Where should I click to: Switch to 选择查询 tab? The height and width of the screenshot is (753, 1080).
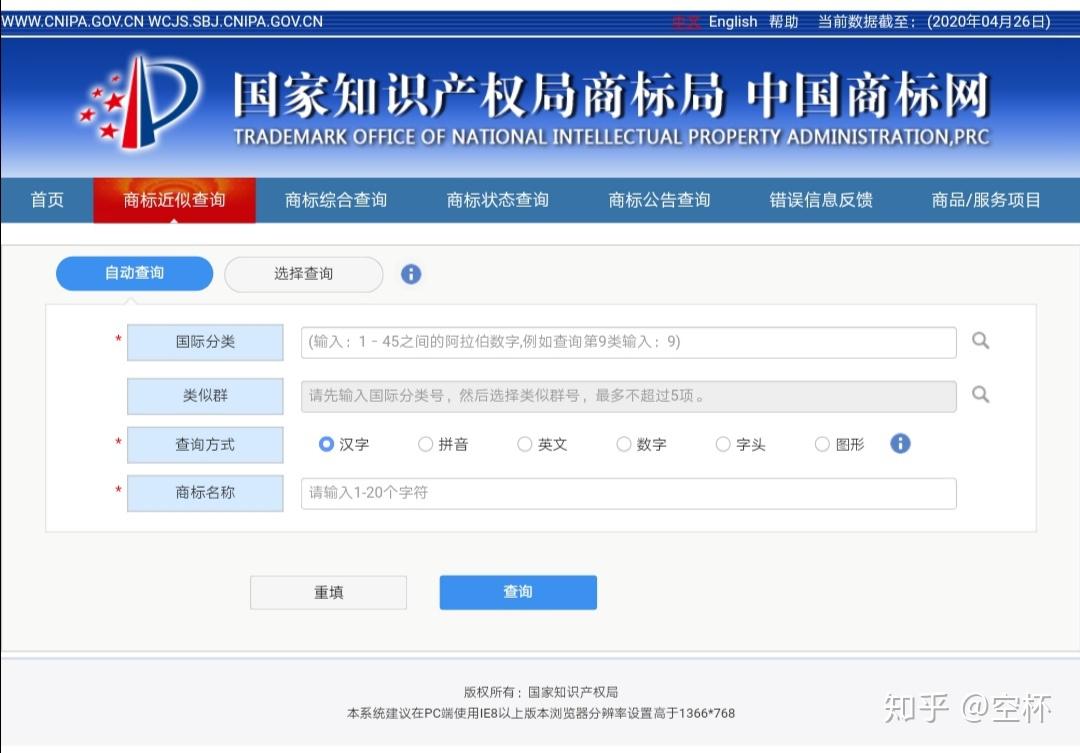click(304, 274)
